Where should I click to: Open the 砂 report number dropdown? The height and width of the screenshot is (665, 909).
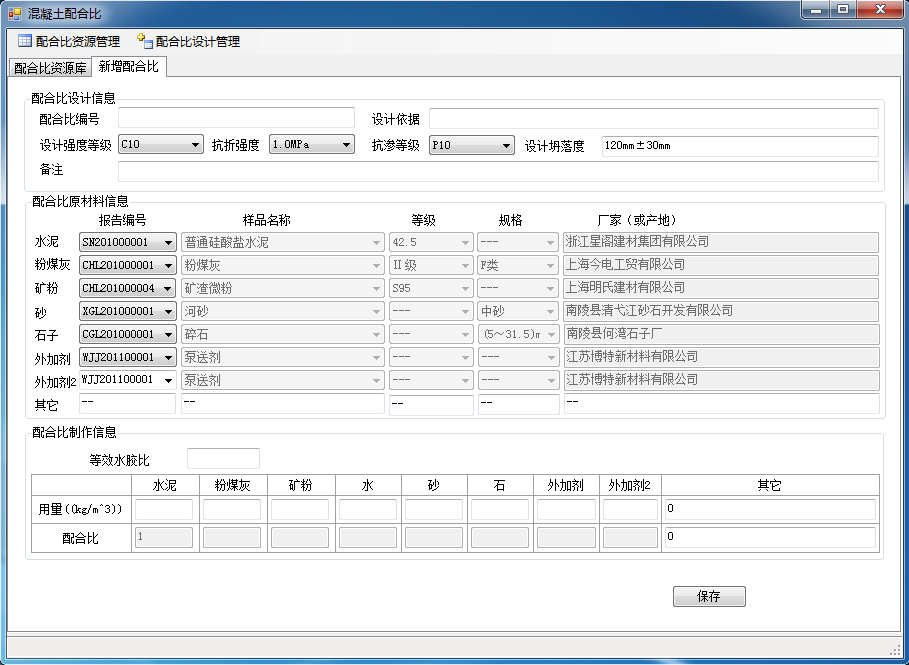point(167,311)
